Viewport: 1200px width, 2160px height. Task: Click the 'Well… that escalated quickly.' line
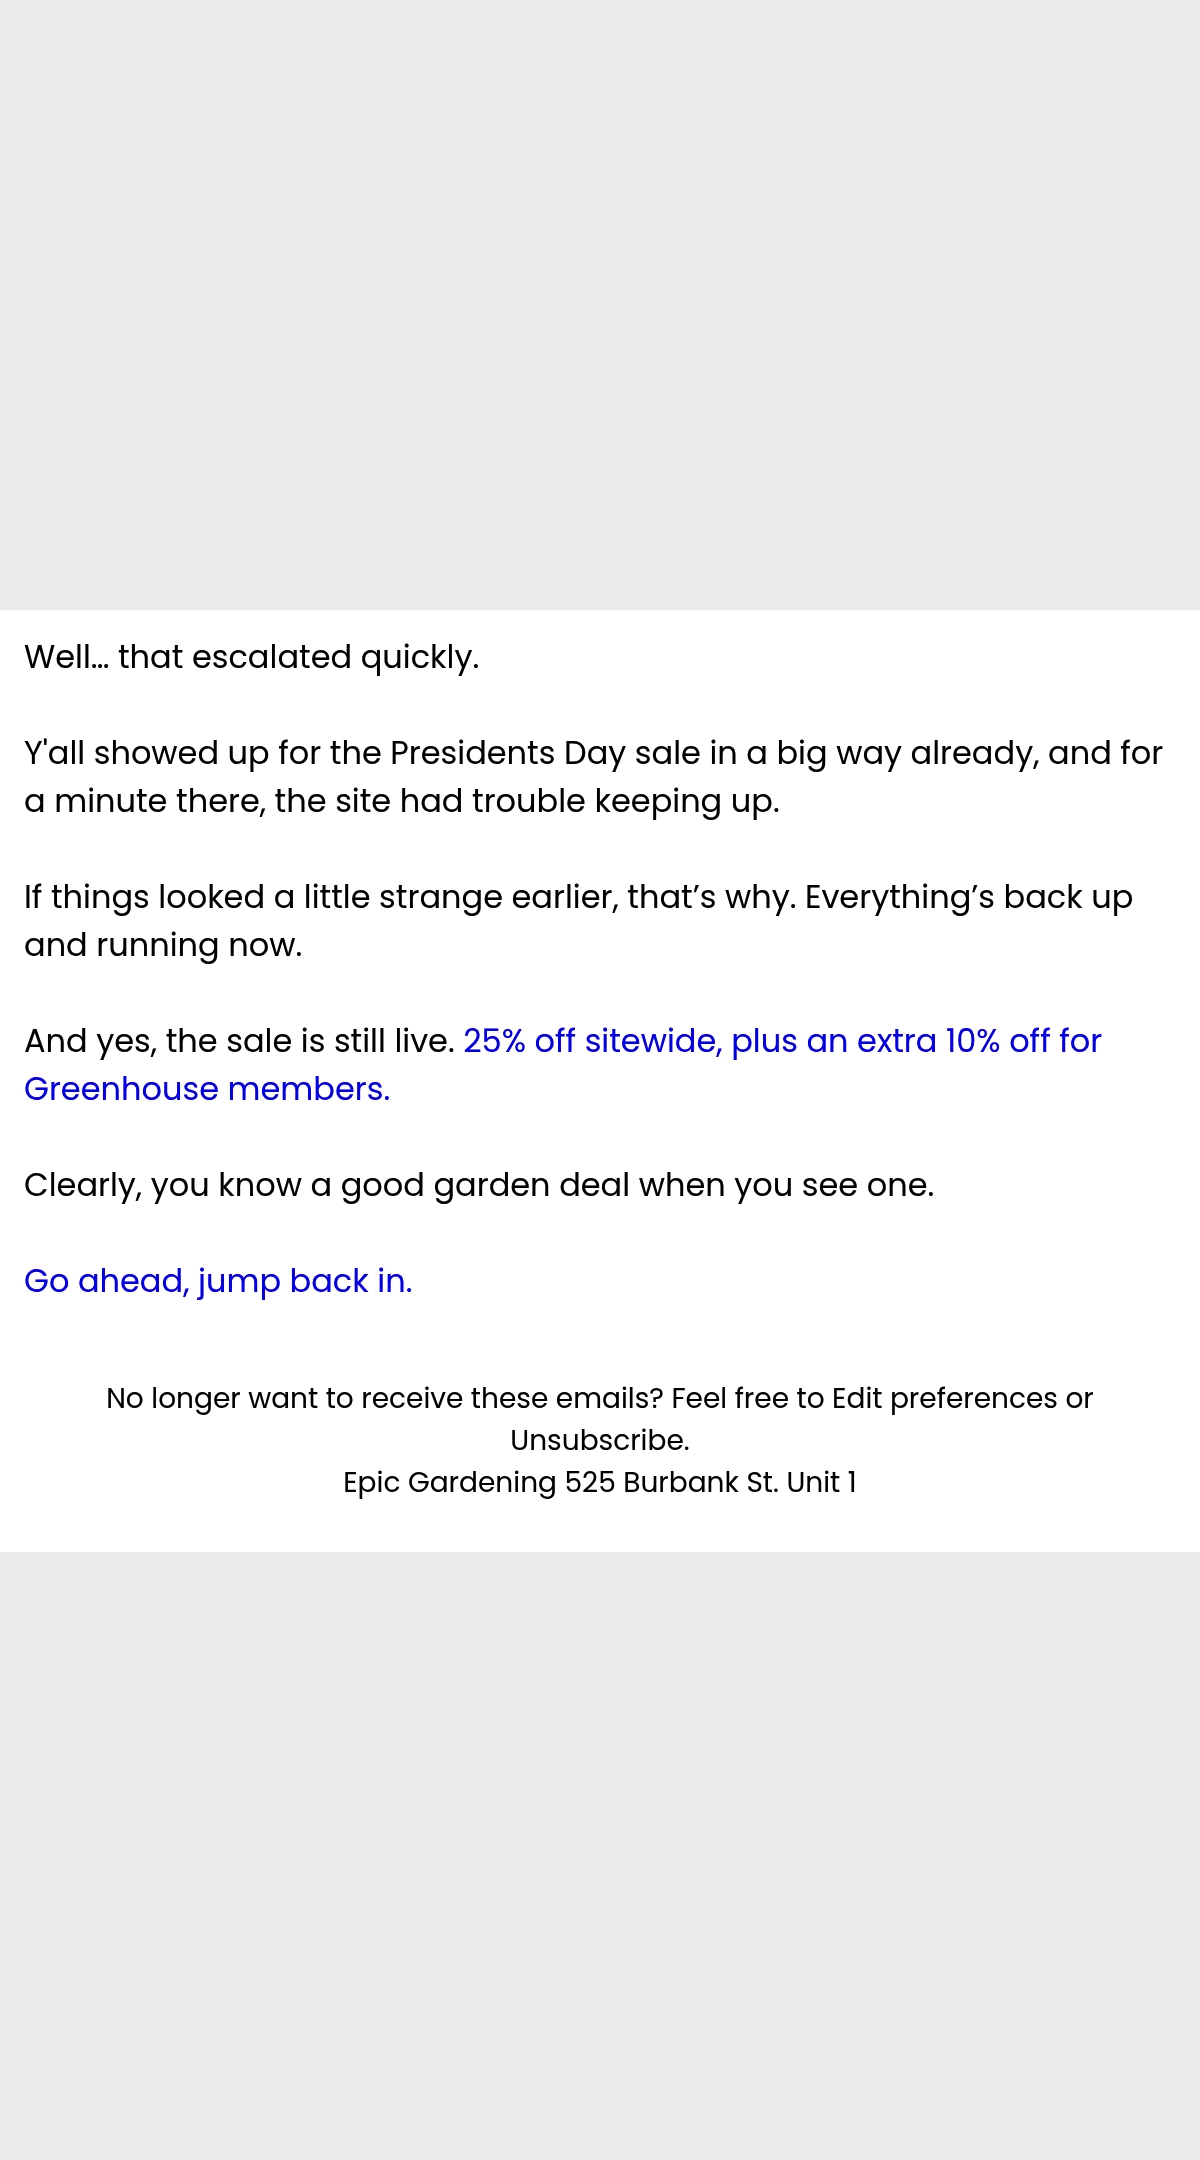252,657
